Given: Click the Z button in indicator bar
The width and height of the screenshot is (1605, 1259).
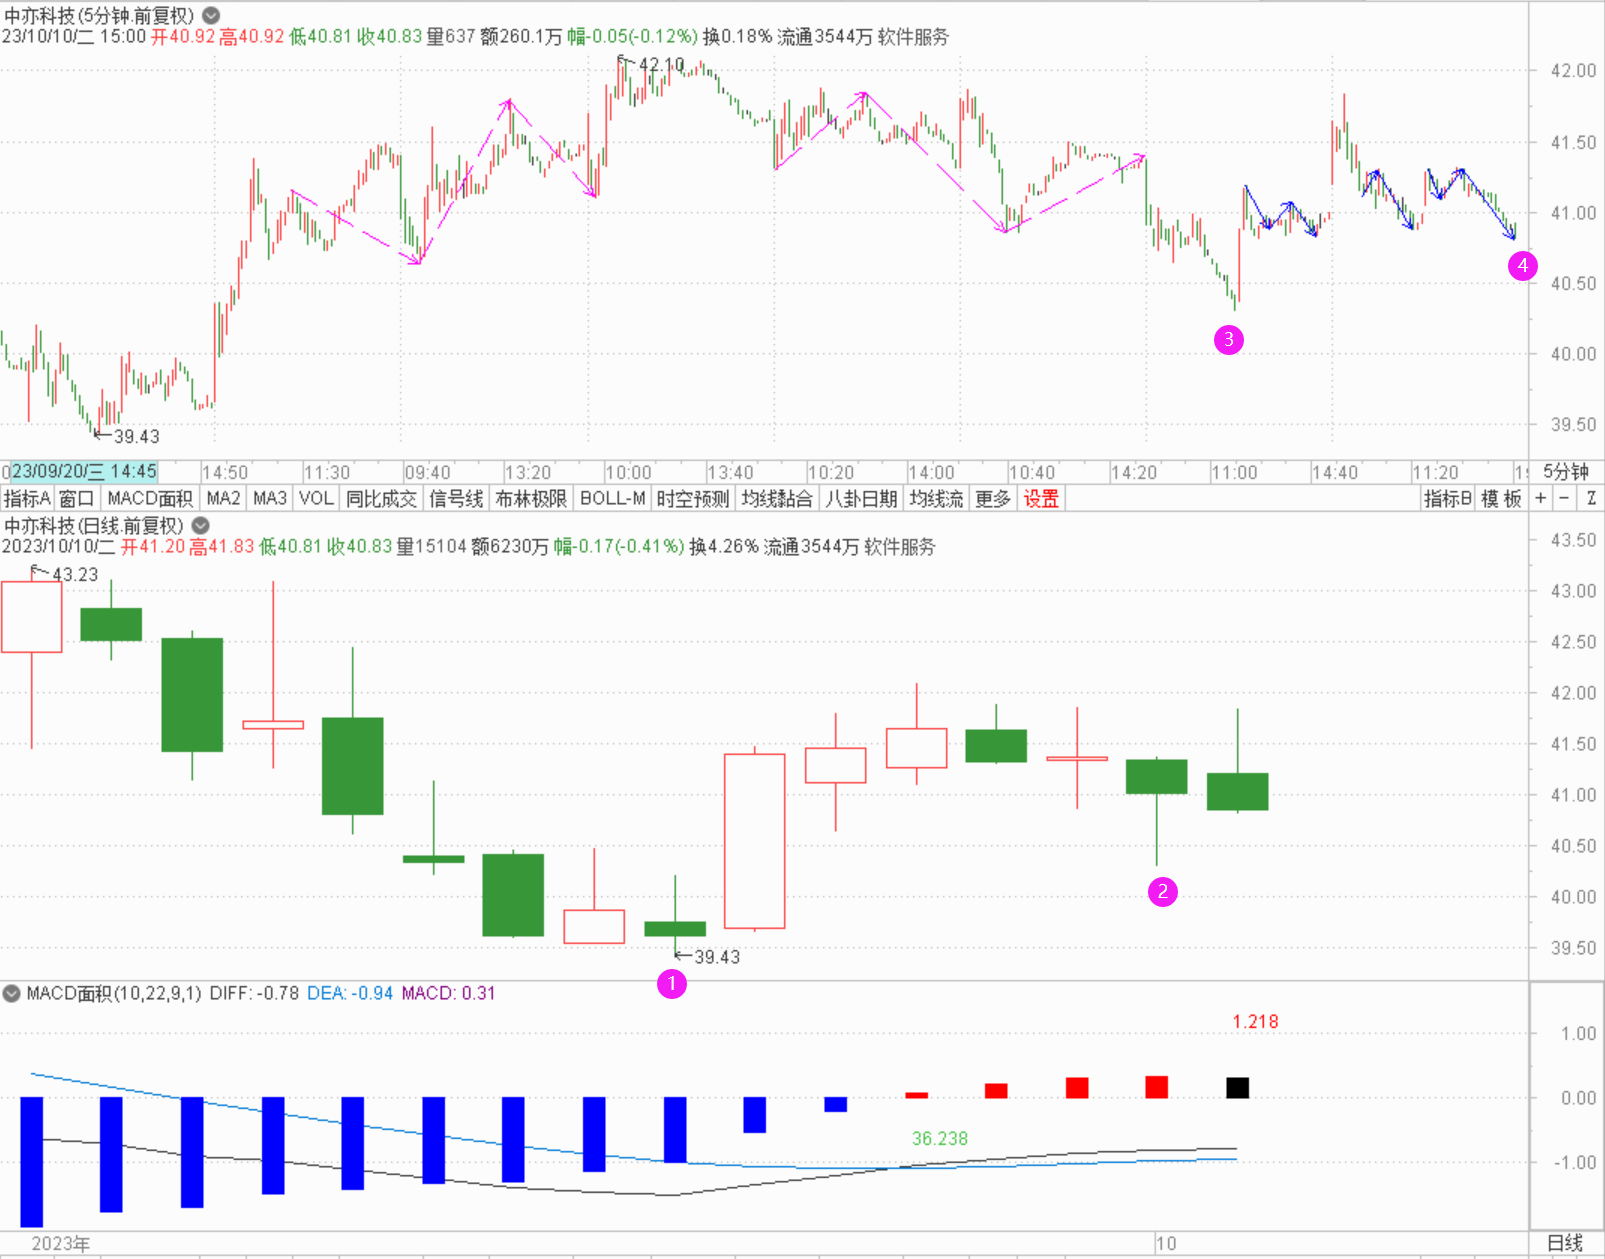Looking at the screenshot, I should 1591,498.
